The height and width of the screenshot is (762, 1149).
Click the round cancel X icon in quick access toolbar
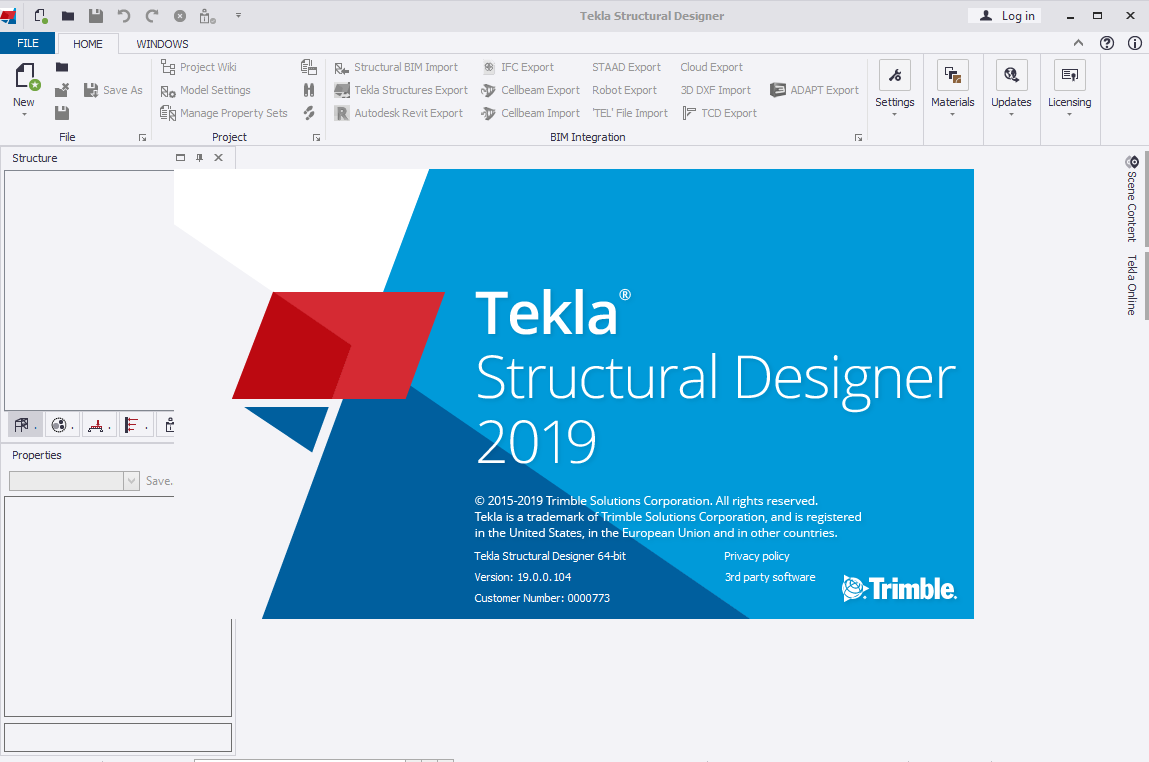pyautogui.click(x=180, y=15)
